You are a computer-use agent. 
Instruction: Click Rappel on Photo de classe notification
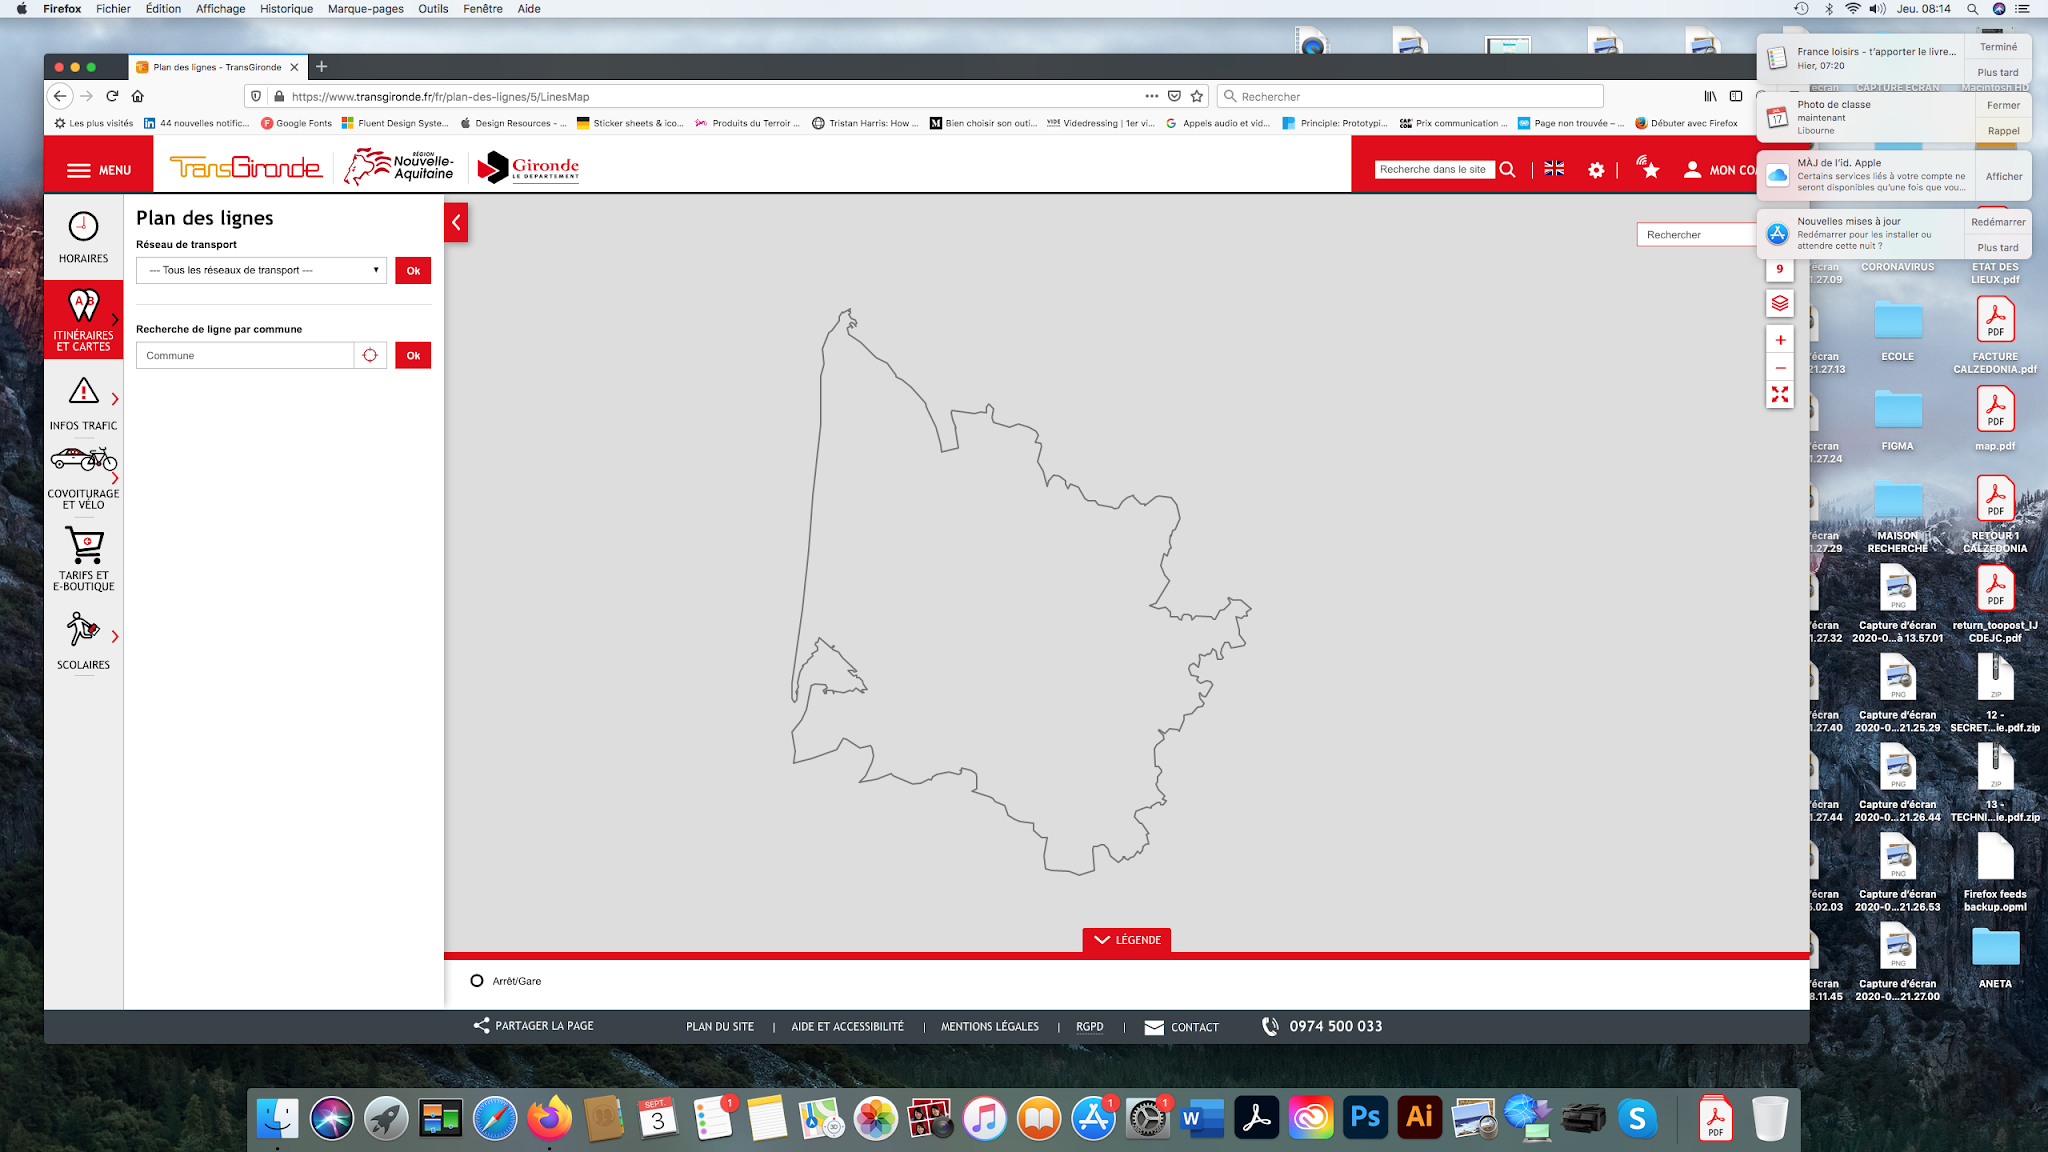(2003, 131)
